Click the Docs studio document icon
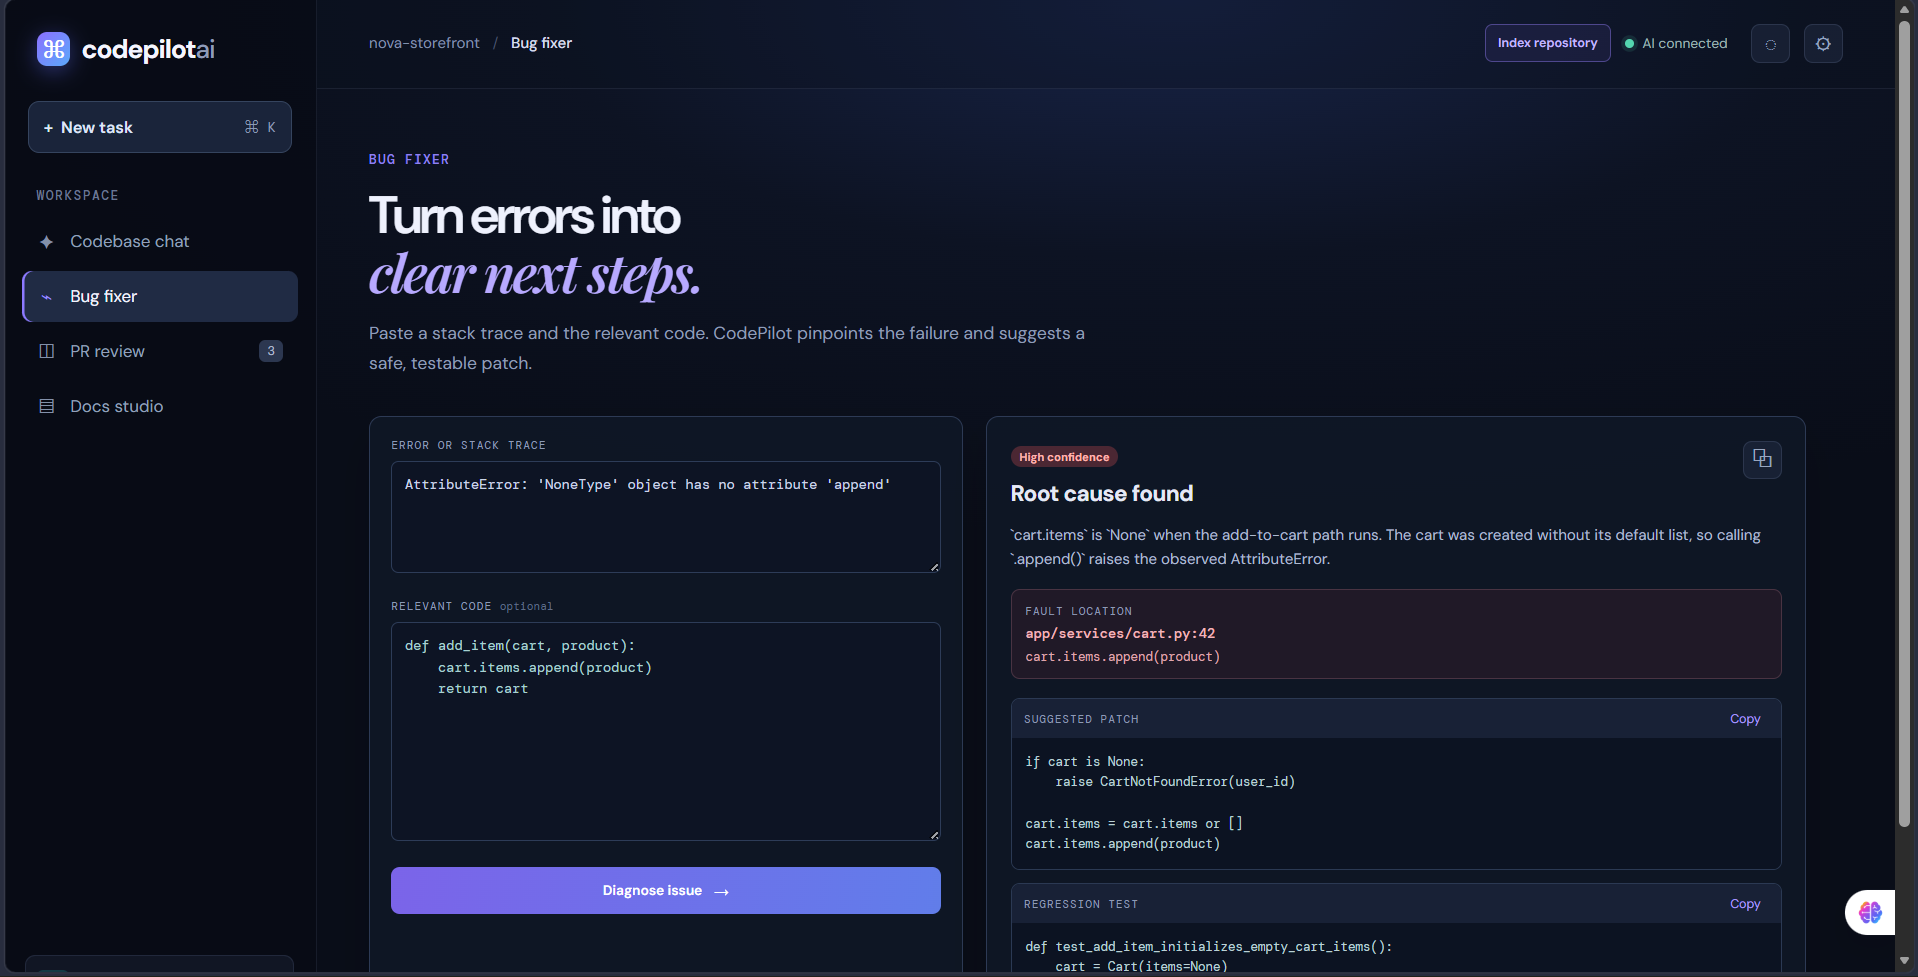 tap(46, 406)
